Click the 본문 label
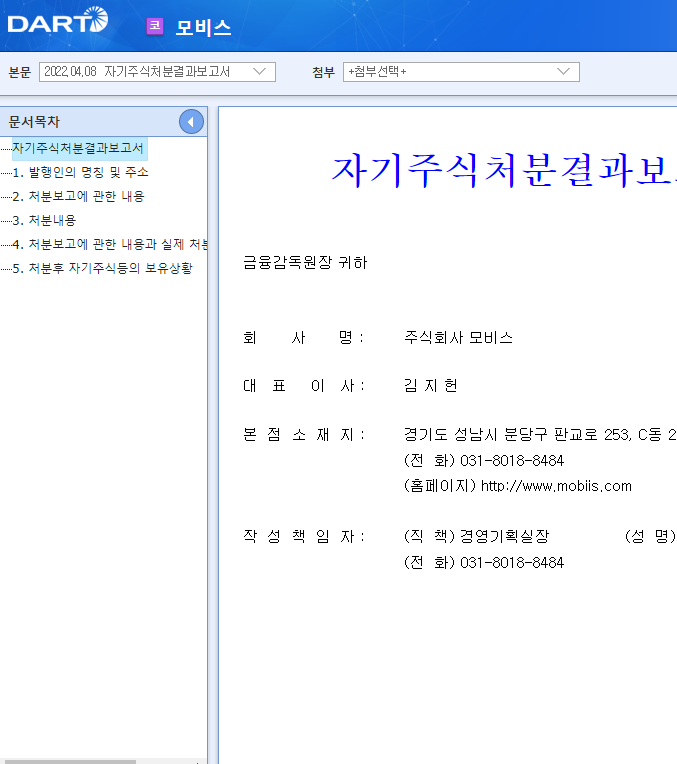 coord(20,72)
